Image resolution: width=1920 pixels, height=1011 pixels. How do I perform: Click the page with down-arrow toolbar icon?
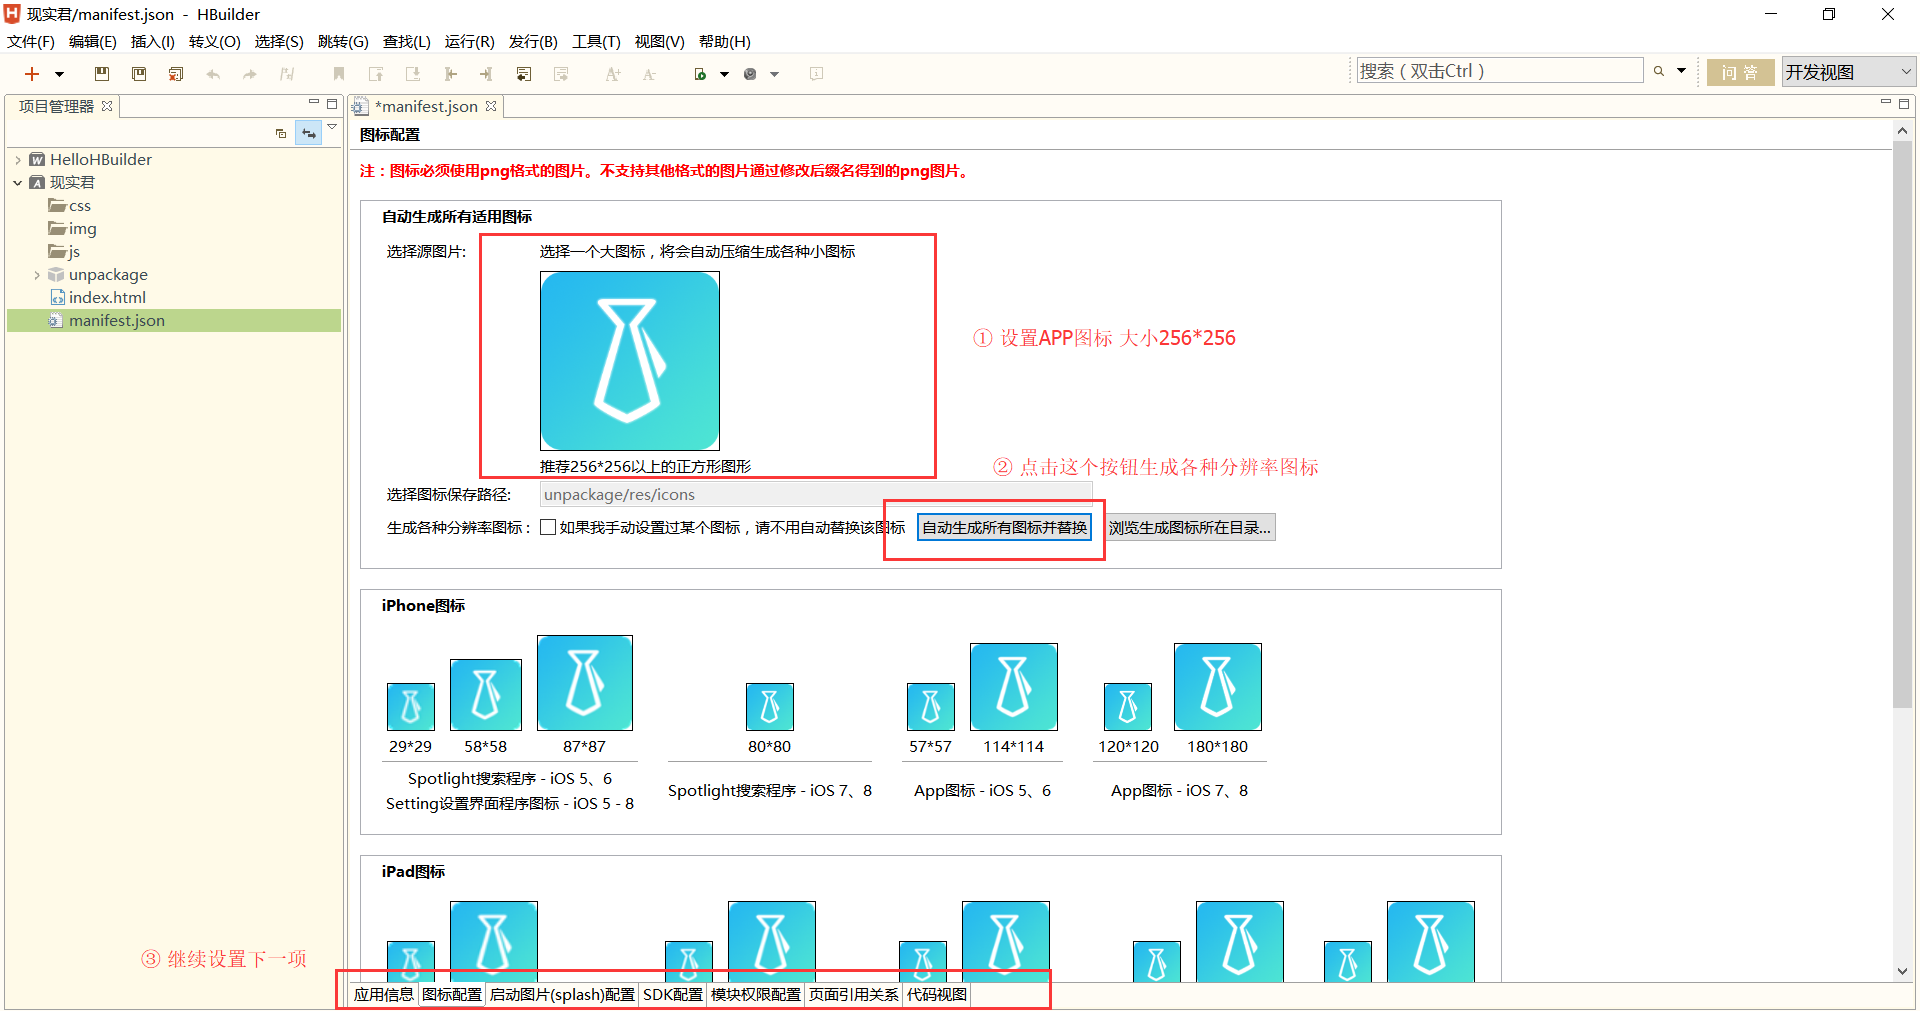[x=413, y=74]
